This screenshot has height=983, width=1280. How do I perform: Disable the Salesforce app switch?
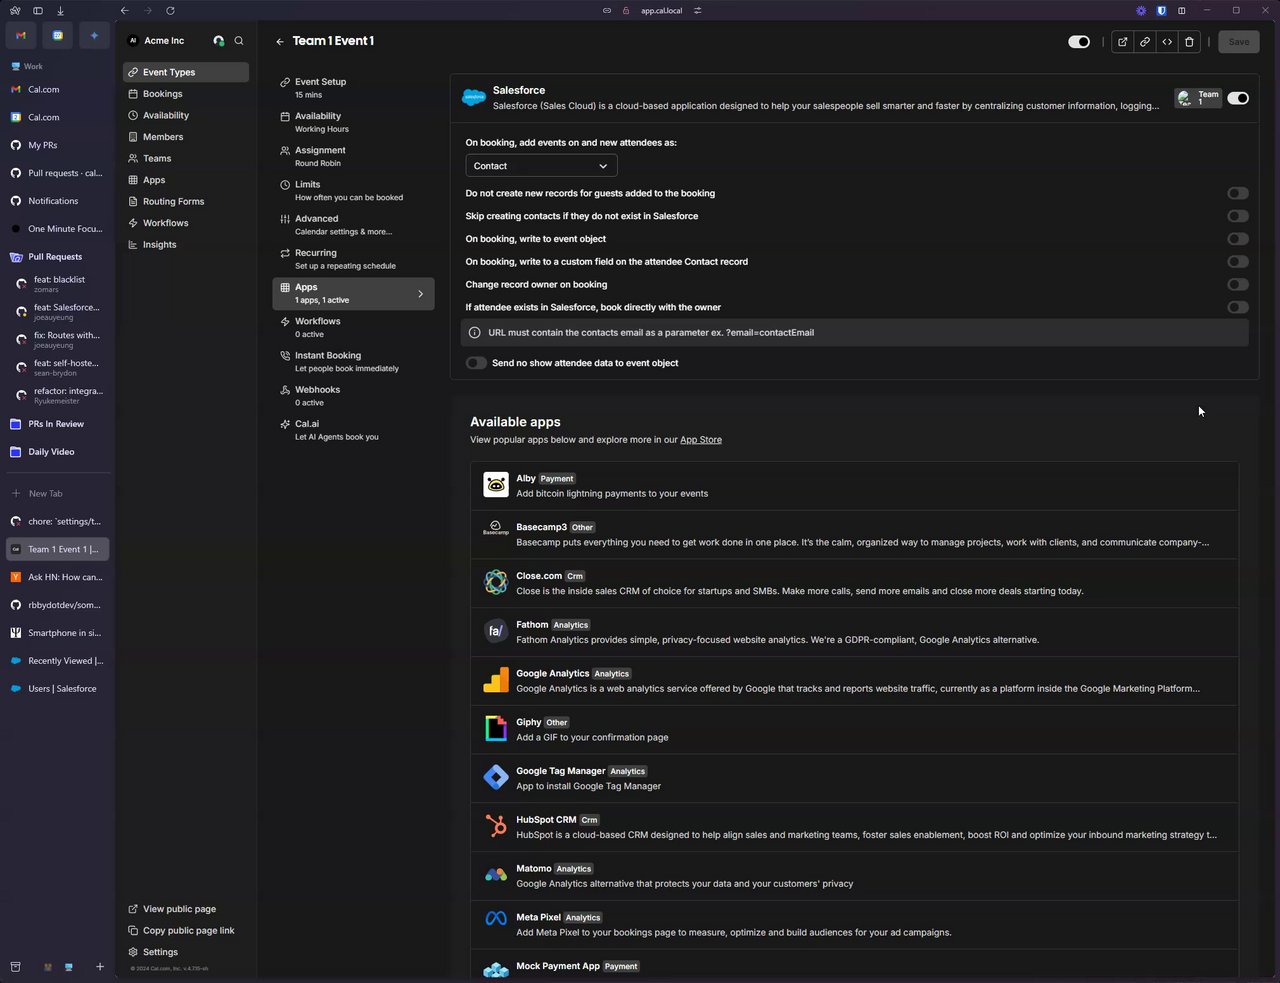point(1238,98)
